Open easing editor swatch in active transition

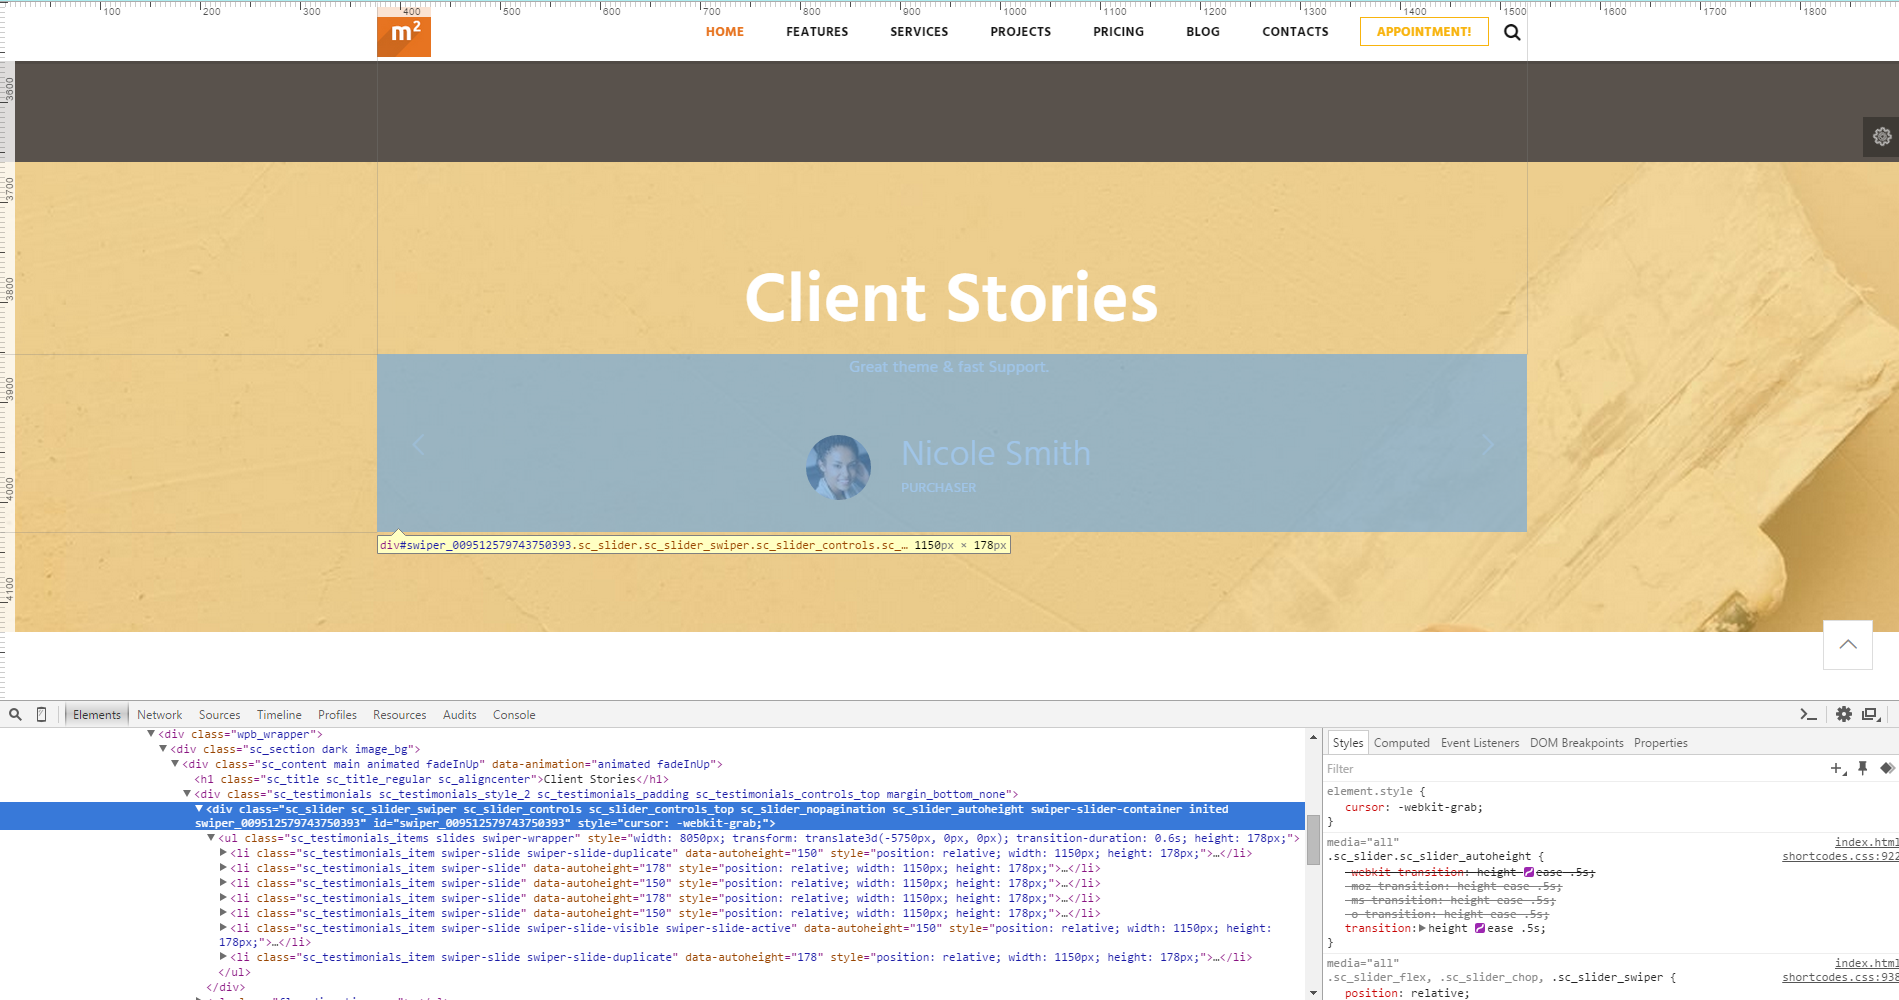click(1480, 928)
